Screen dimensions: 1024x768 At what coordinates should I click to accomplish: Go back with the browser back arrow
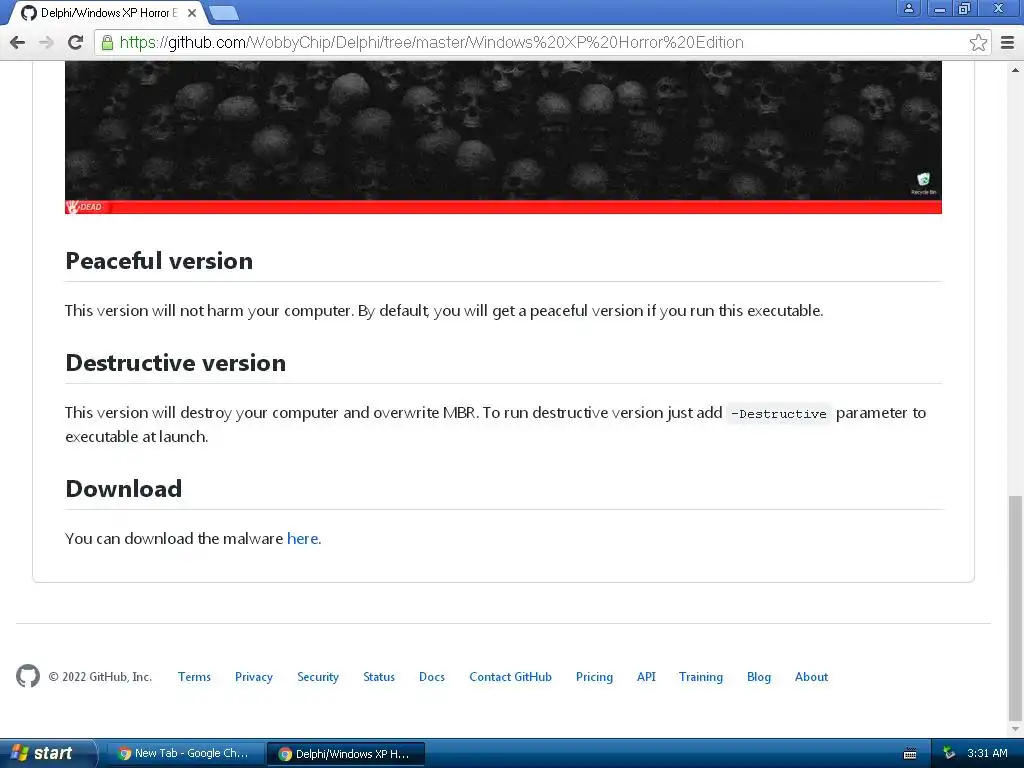tap(18, 42)
